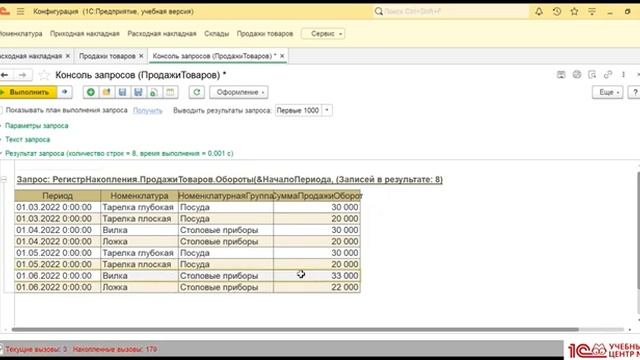Image resolution: width=640 pixels, height=360 pixels.
Task: Open the Продажи товаров section
Action: point(265,34)
